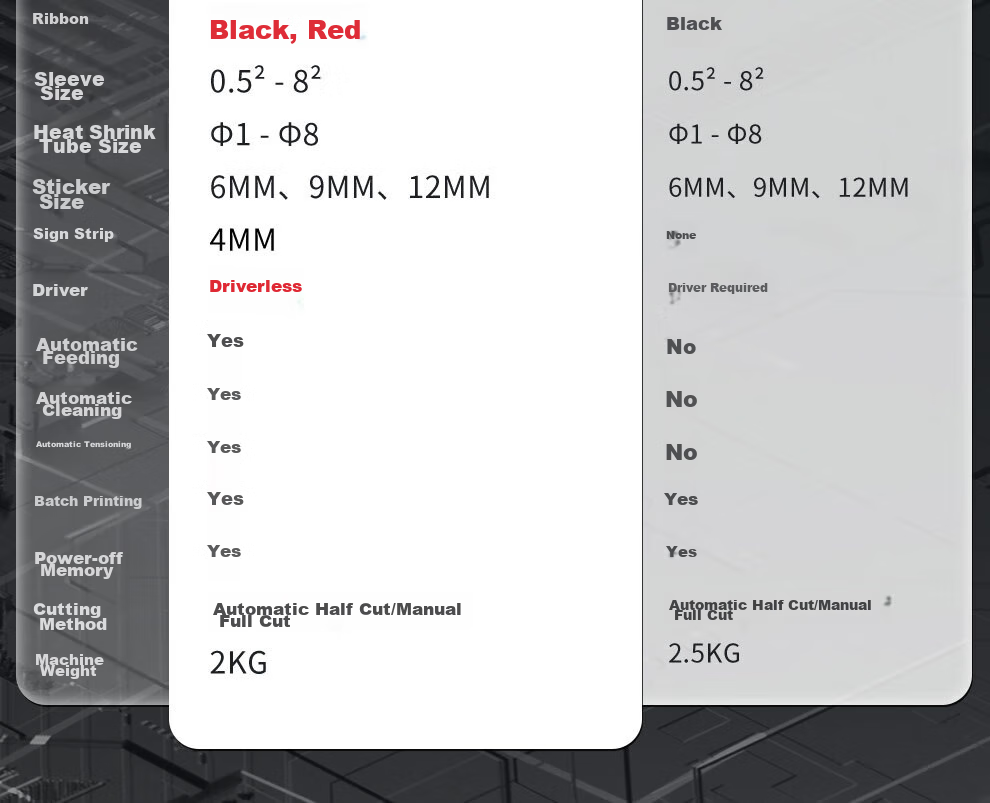Click the "Heat Shrink Tube Size" label

coord(94,139)
